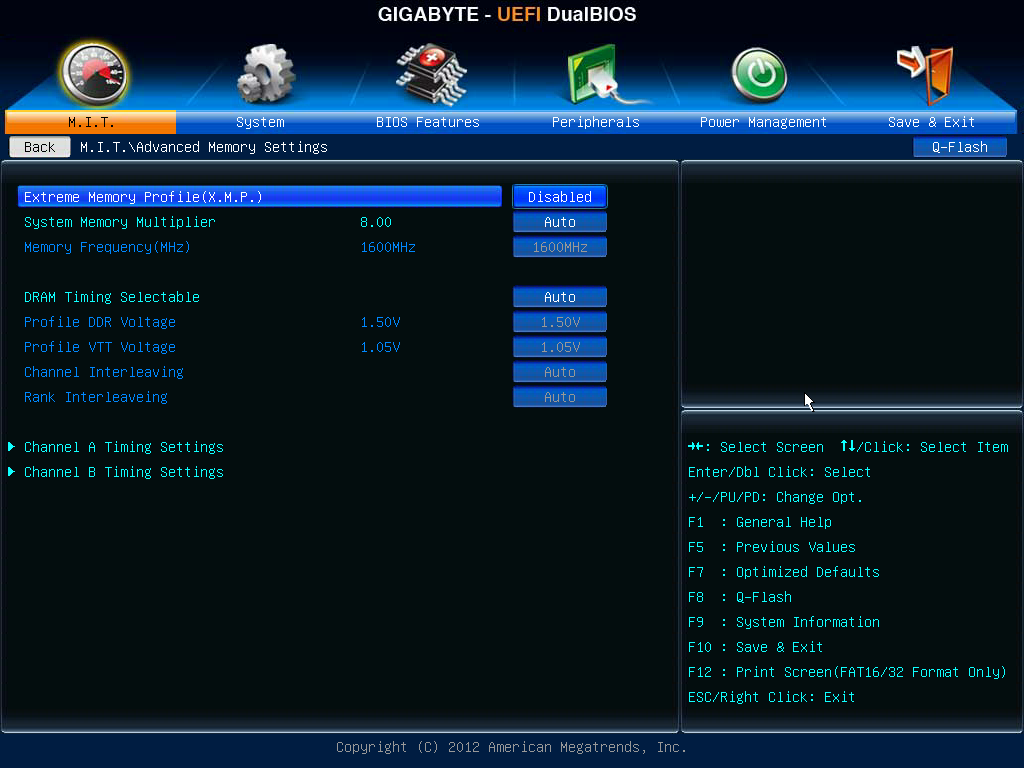Click the F7 Optimized Defaults help line
The width and height of the screenshot is (1024, 768).
[784, 572]
